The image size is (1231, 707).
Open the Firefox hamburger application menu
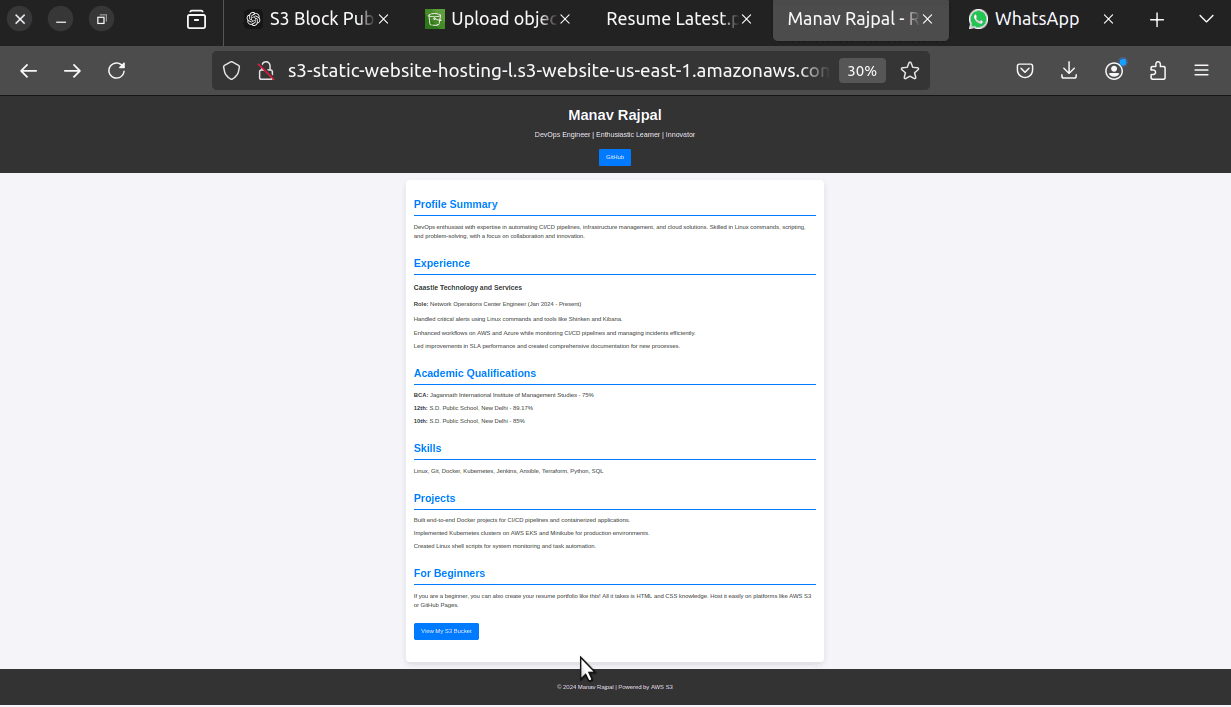point(1202,71)
